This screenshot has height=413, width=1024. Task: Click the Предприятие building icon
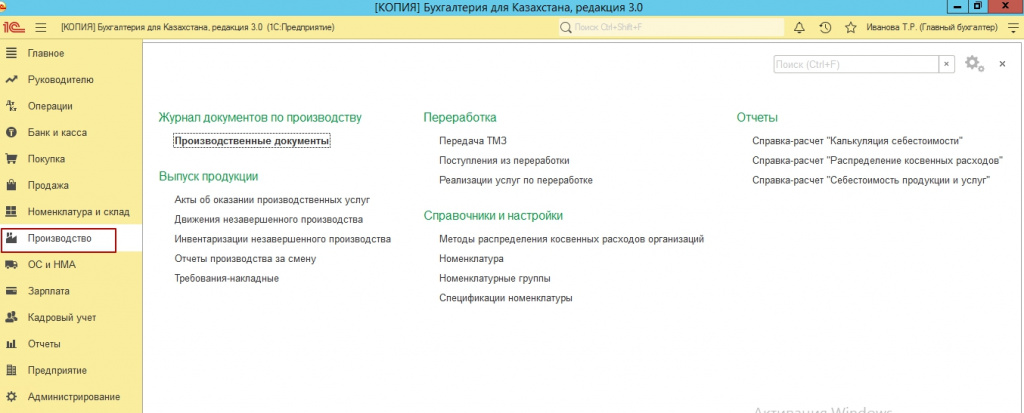point(11,371)
